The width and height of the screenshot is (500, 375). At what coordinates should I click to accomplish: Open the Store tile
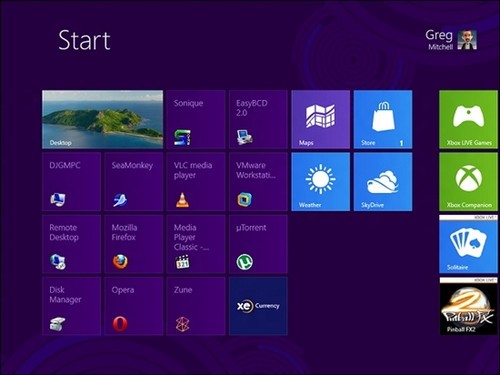point(383,119)
